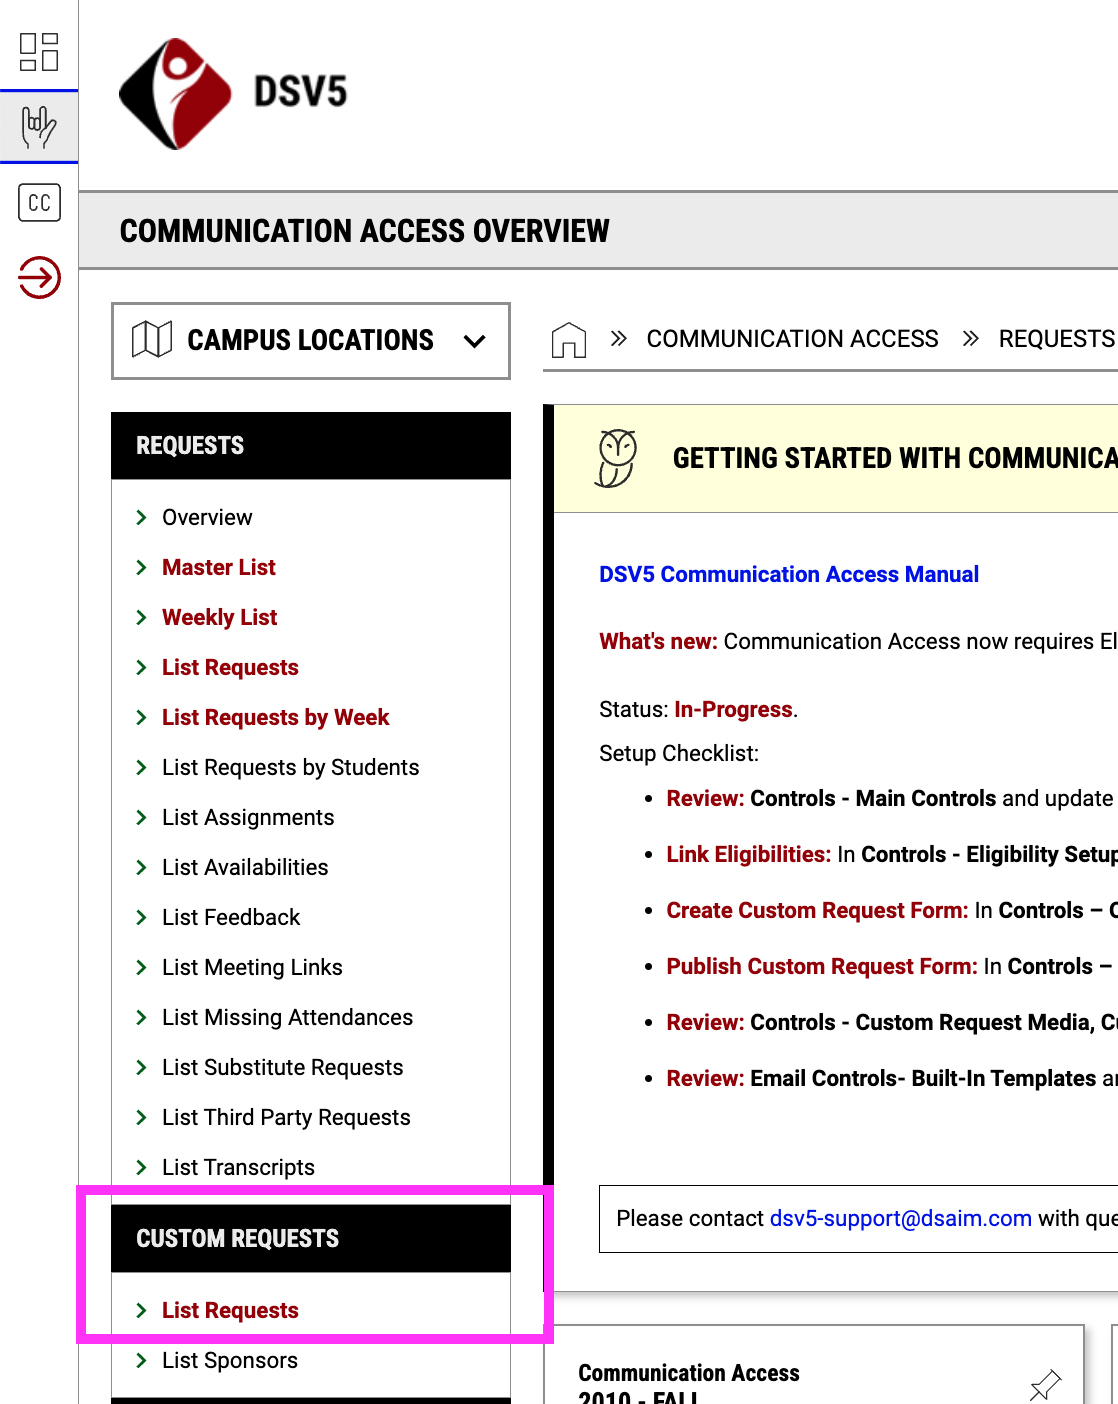Click the red sign-out arrow icon
Screen dimensions: 1118x1404
pos(39,277)
